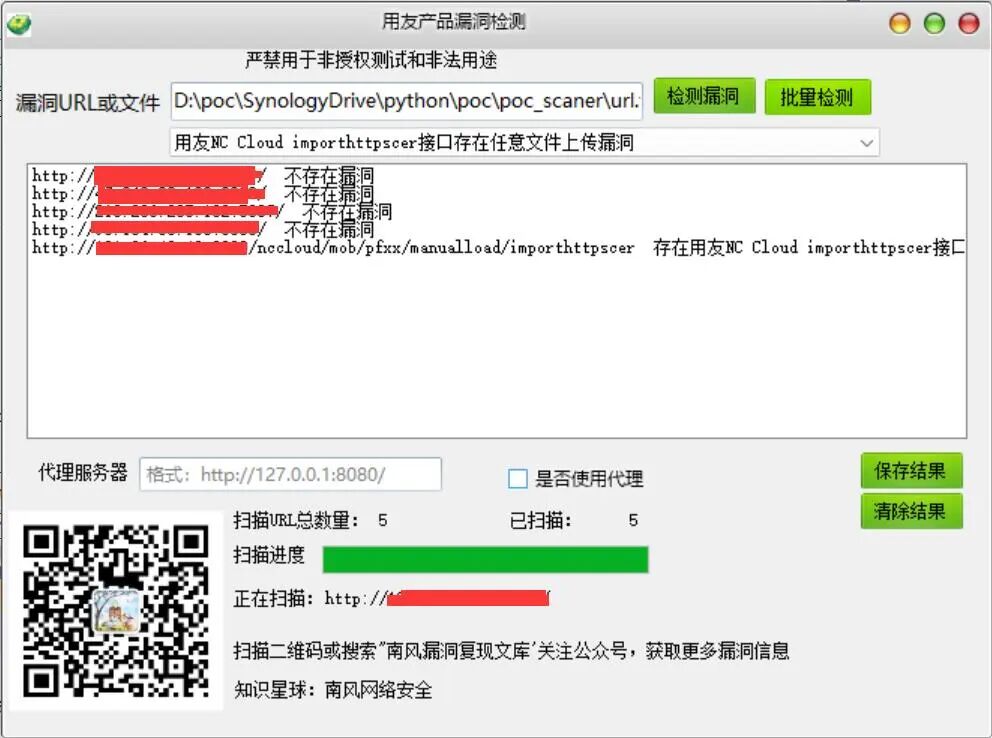Focus the 漏洞URL或文件 path input field
Viewport: 992px width, 738px height.
[x=407, y=101]
